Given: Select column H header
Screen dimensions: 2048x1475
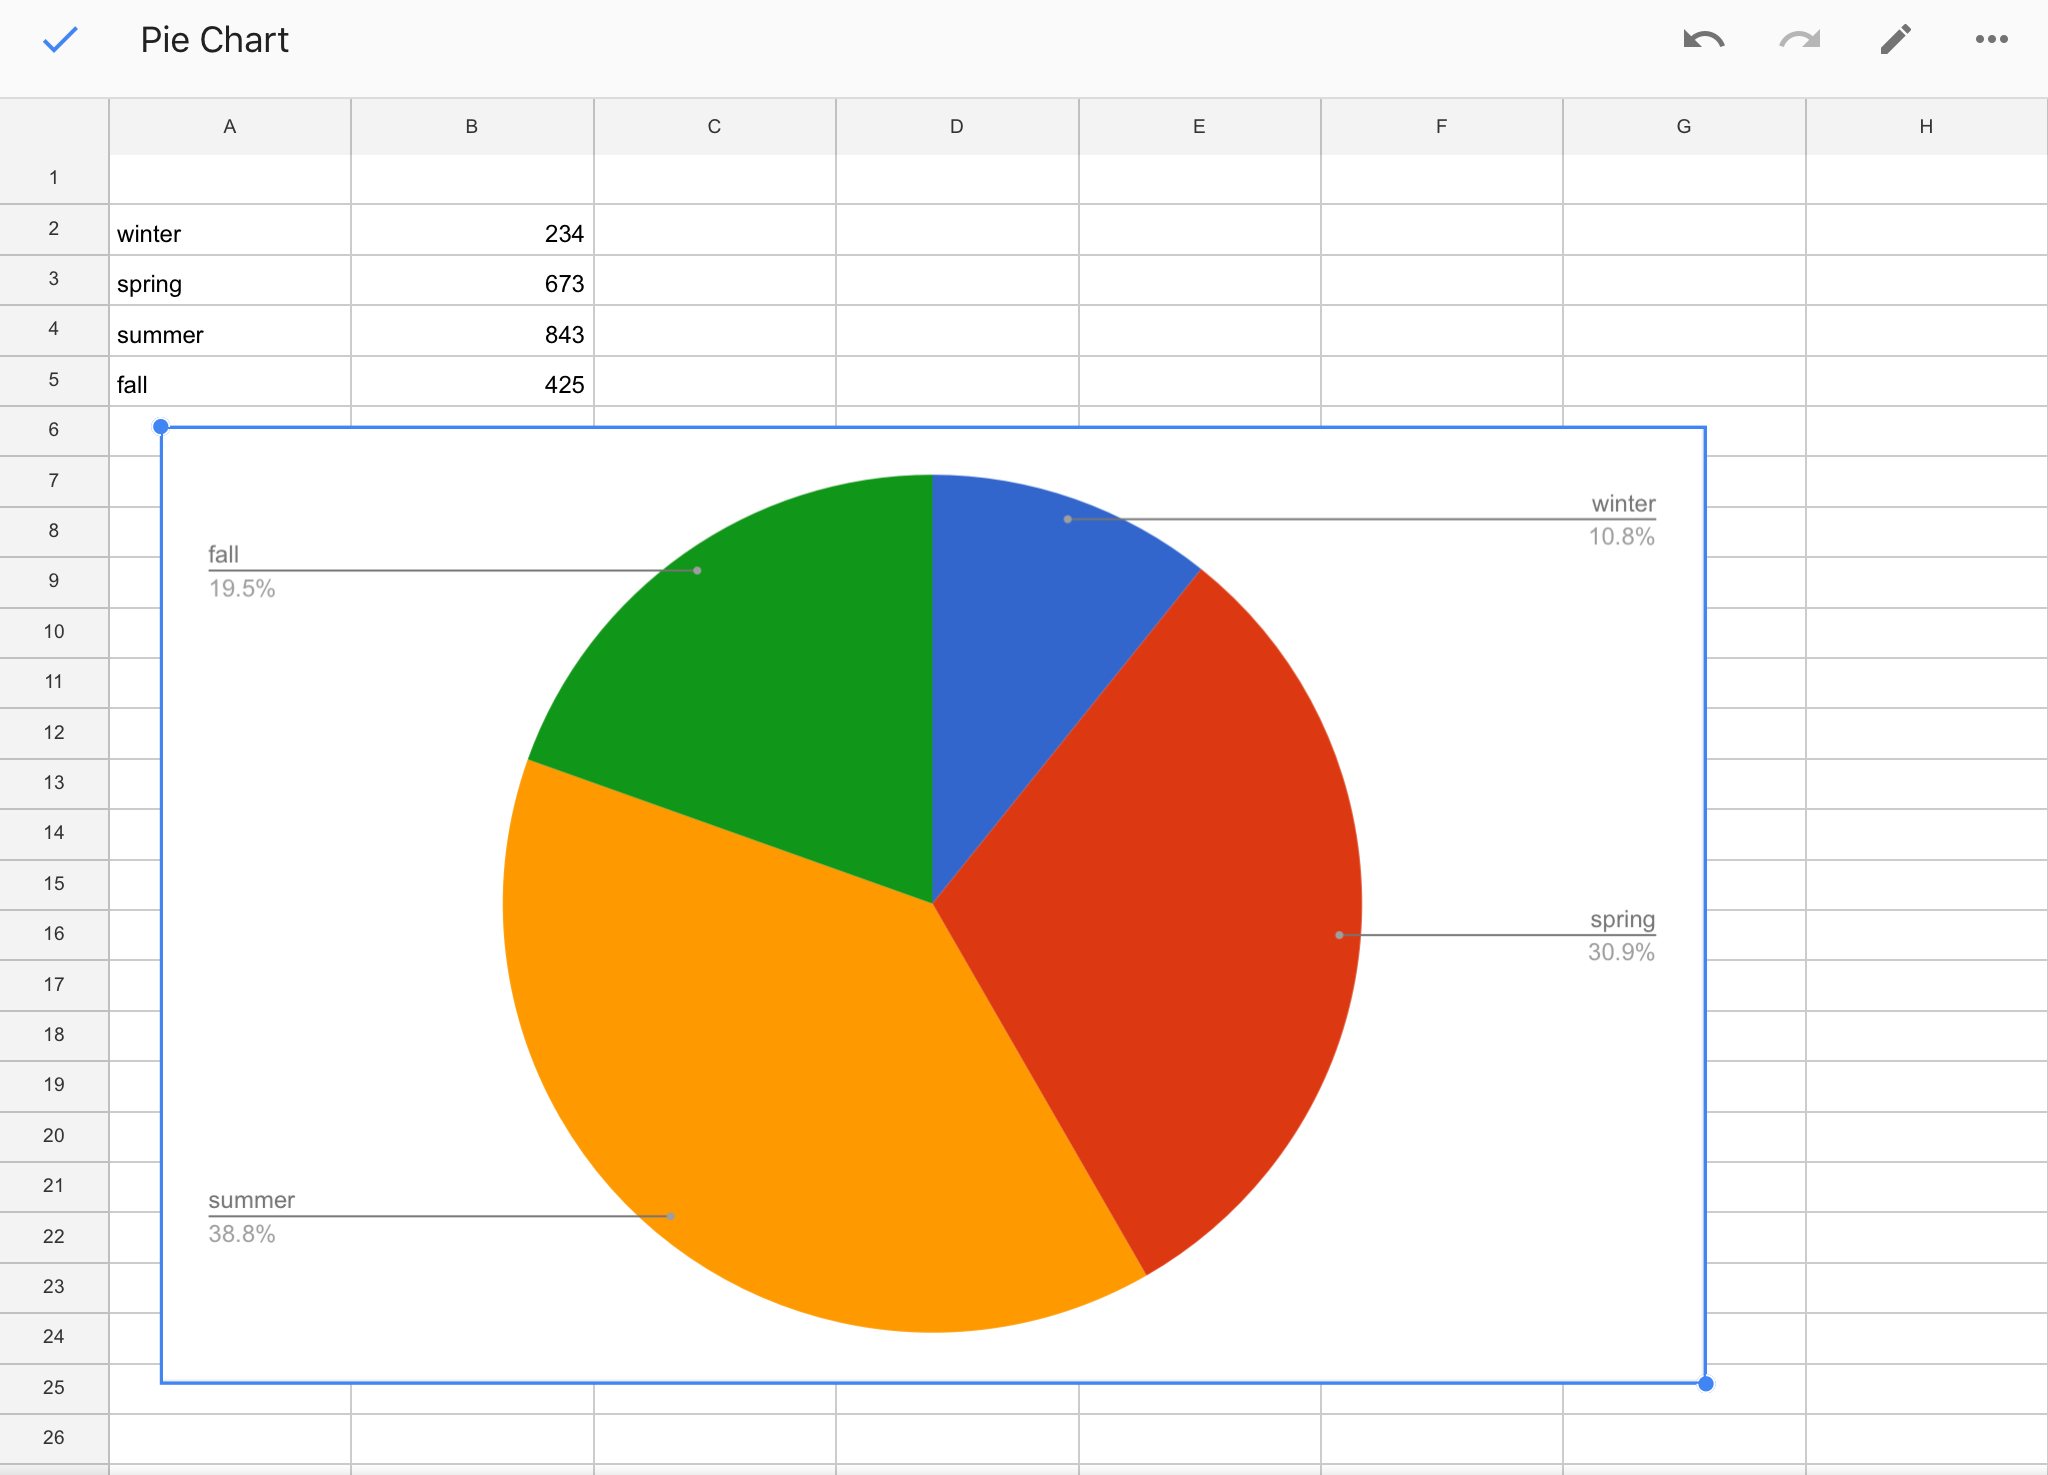Looking at the screenshot, I should 1926,127.
